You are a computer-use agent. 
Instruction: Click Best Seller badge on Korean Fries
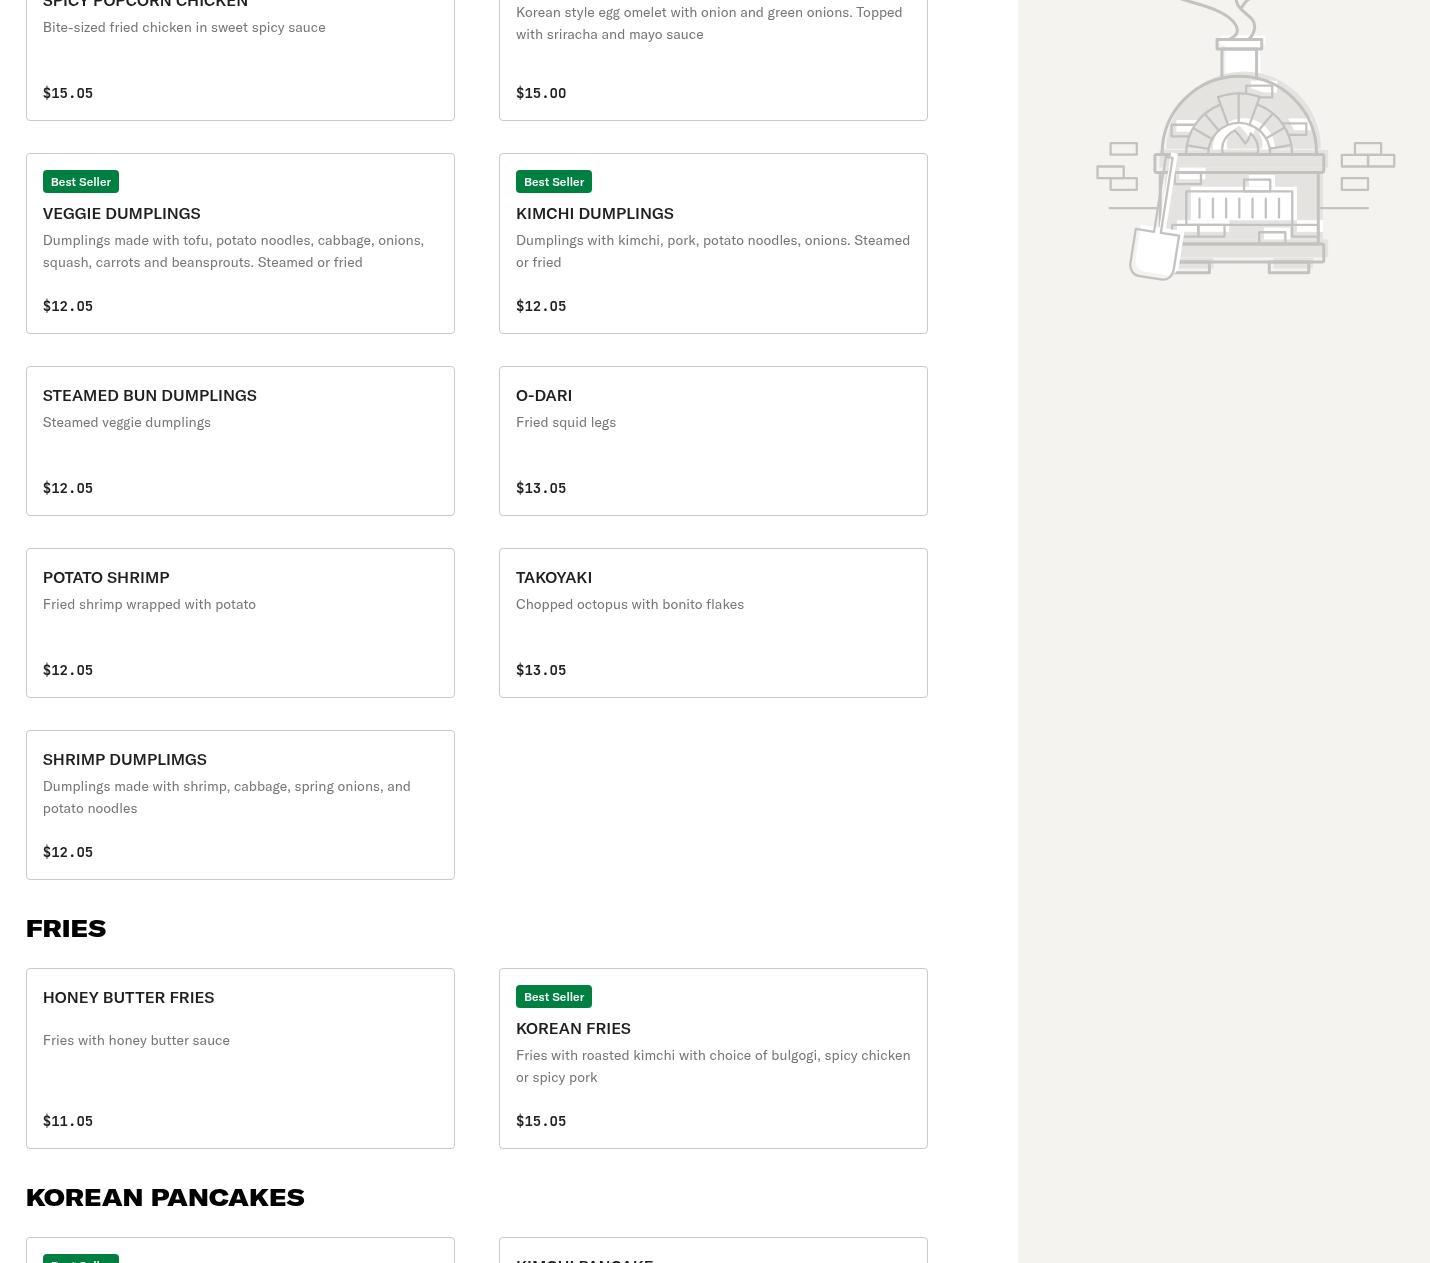click(553, 997)
